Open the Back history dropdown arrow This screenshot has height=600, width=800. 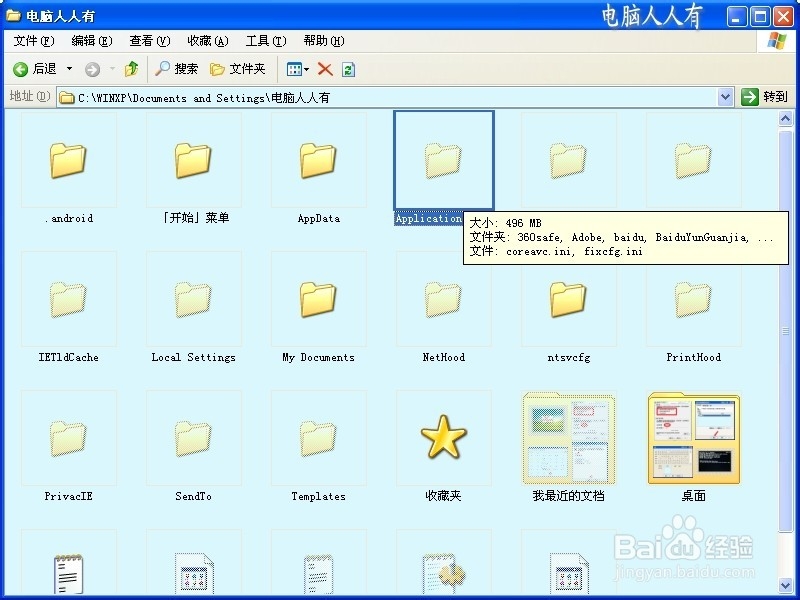coord(69,68)
